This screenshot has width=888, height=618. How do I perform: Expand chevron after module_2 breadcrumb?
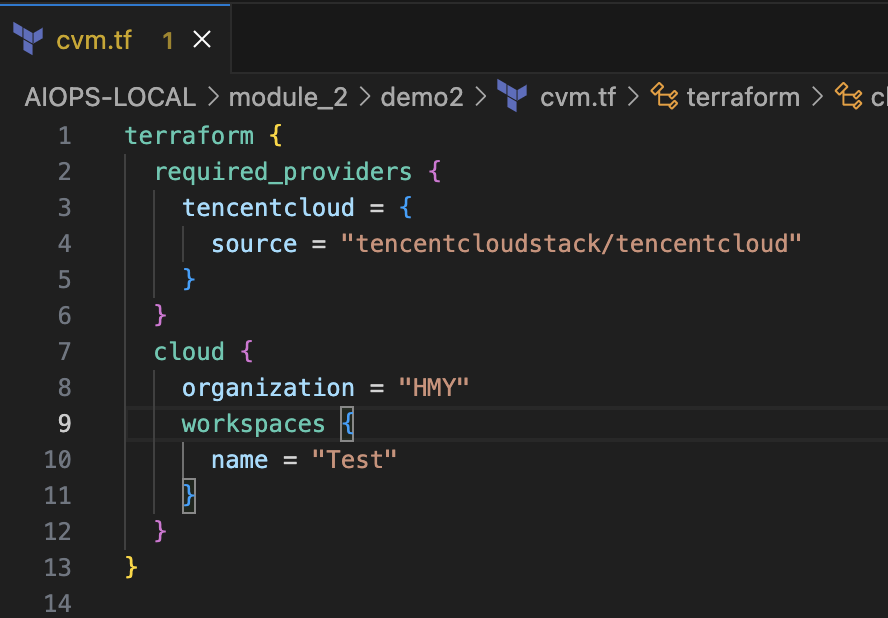click(365, 97)
